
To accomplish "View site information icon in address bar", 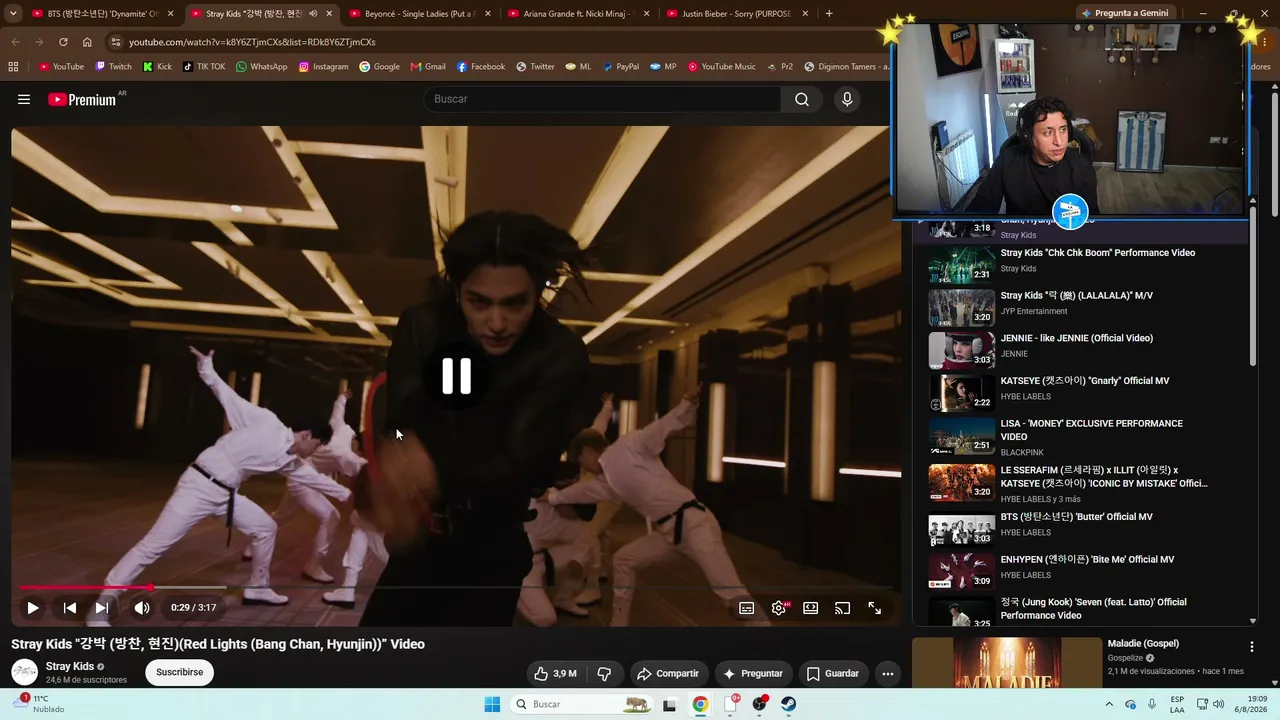I will (x=115, y=42).
